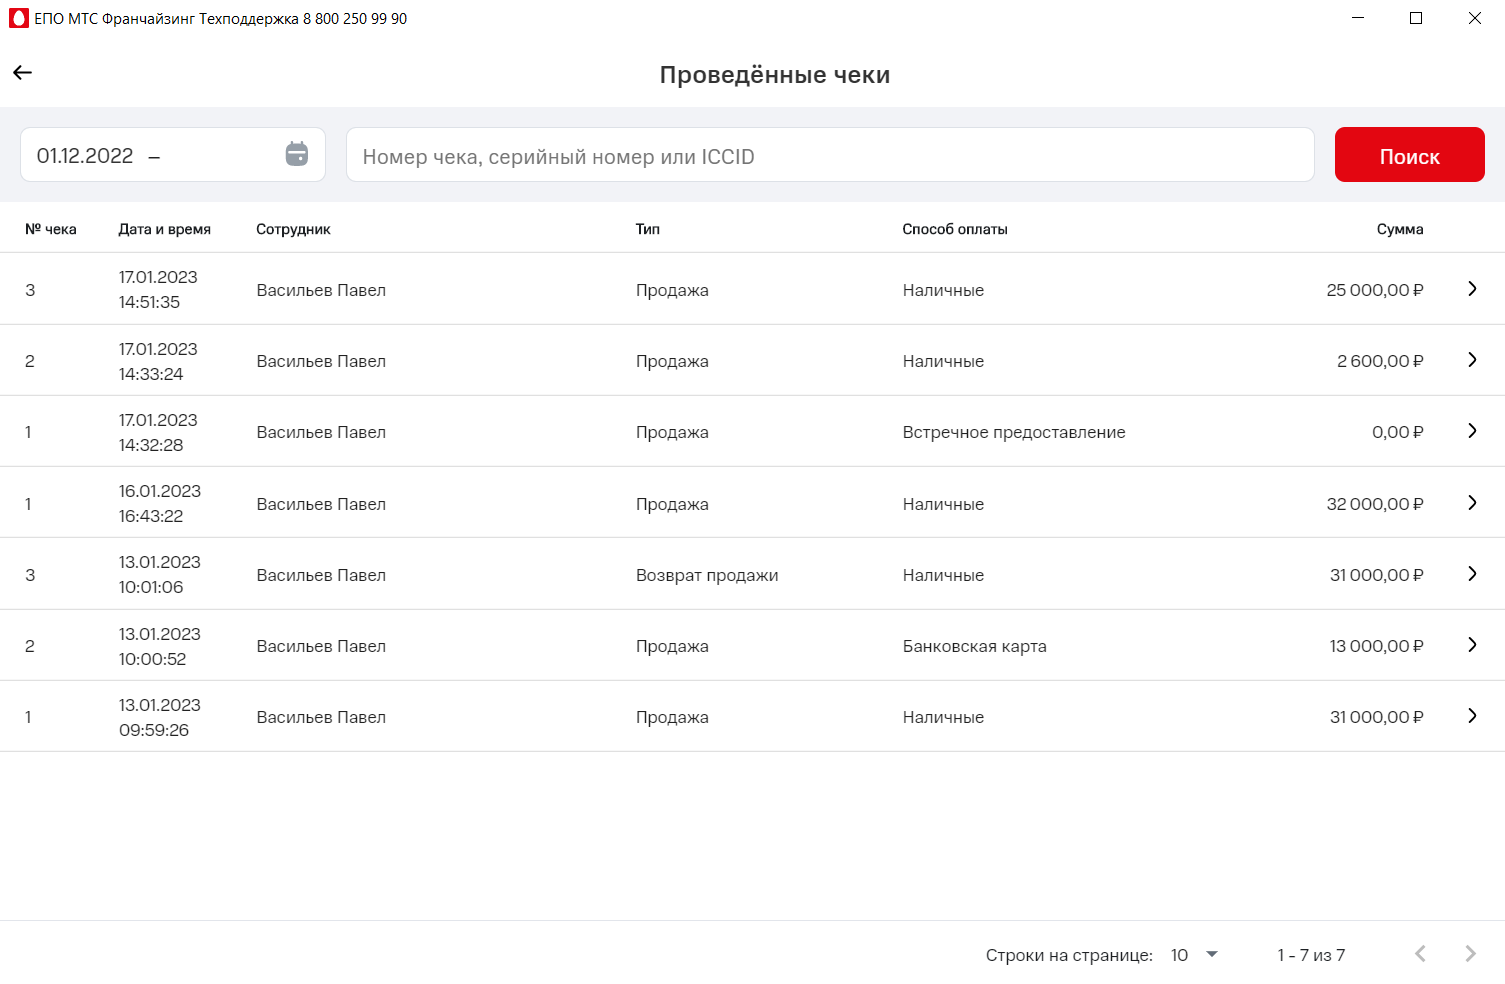This screenshot has width=1505, height=984.
Task: Open details chevron for 25 000,00 ₽ receipt
Action: [x=1472, y=289]
